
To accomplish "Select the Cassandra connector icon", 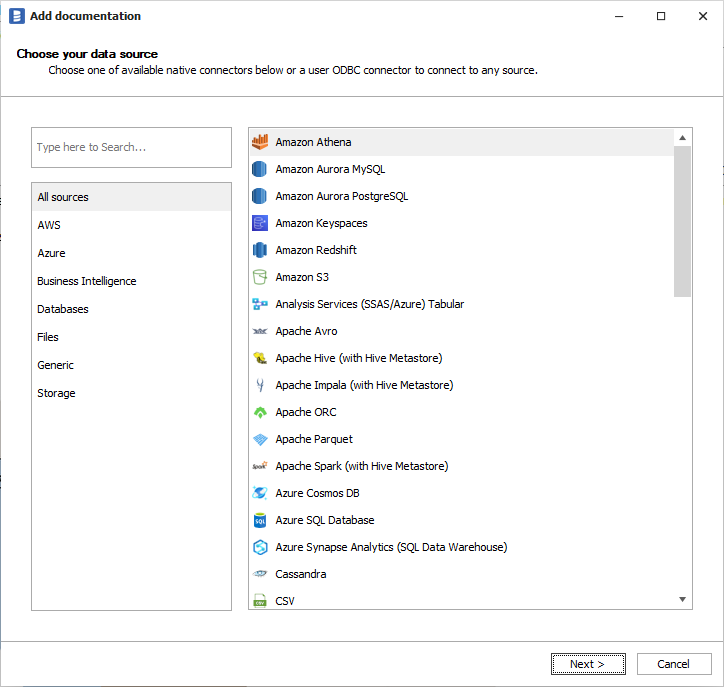I will 260,574.
